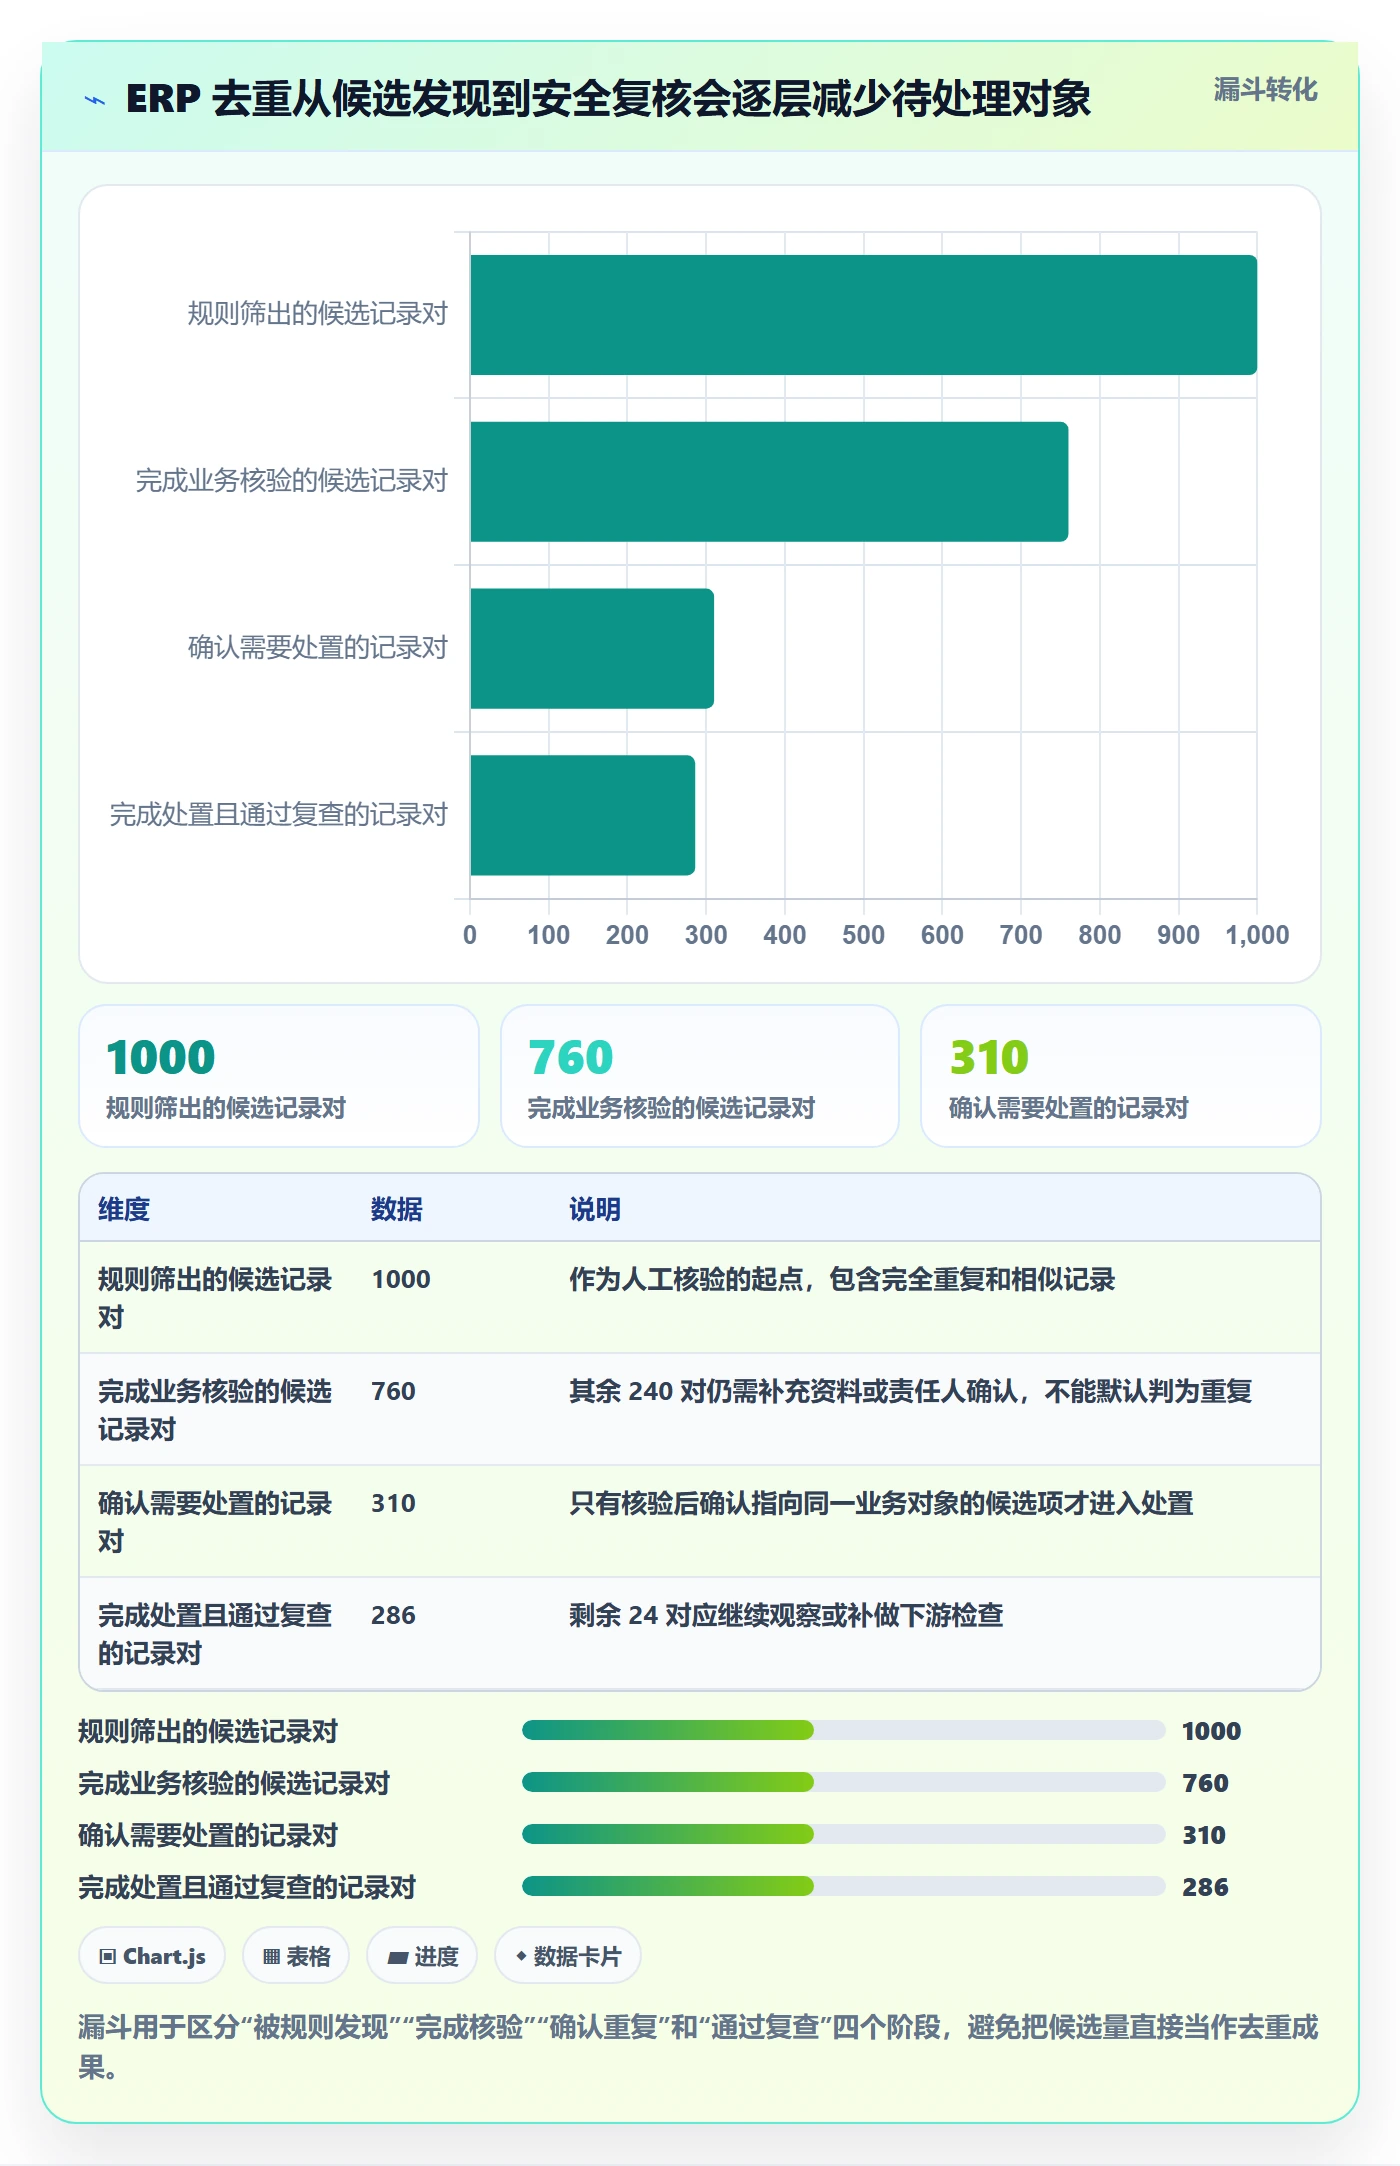Click the x-axis label 1,000

point(1257,935)
